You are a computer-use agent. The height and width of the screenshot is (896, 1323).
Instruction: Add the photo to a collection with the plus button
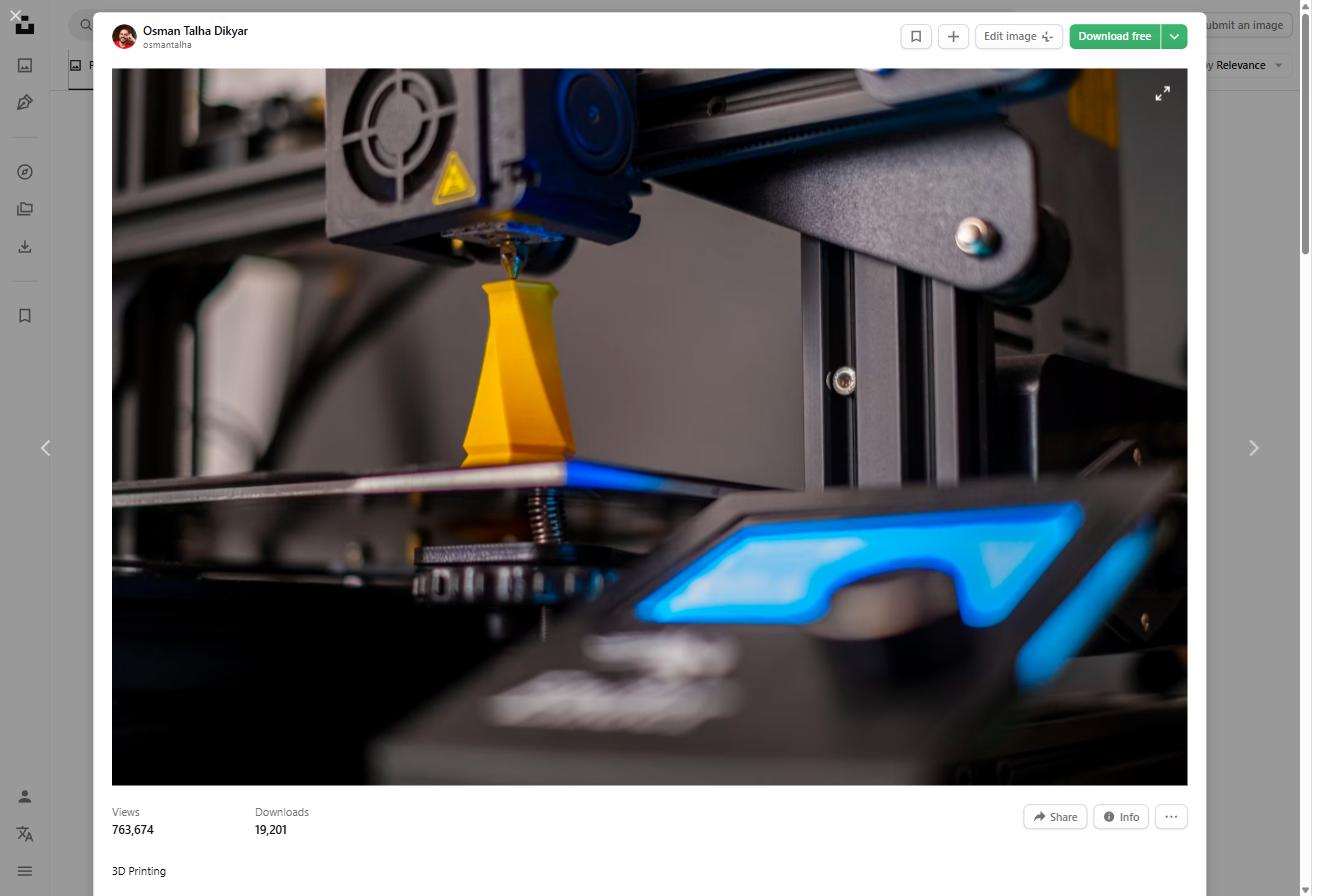[953, 36]
